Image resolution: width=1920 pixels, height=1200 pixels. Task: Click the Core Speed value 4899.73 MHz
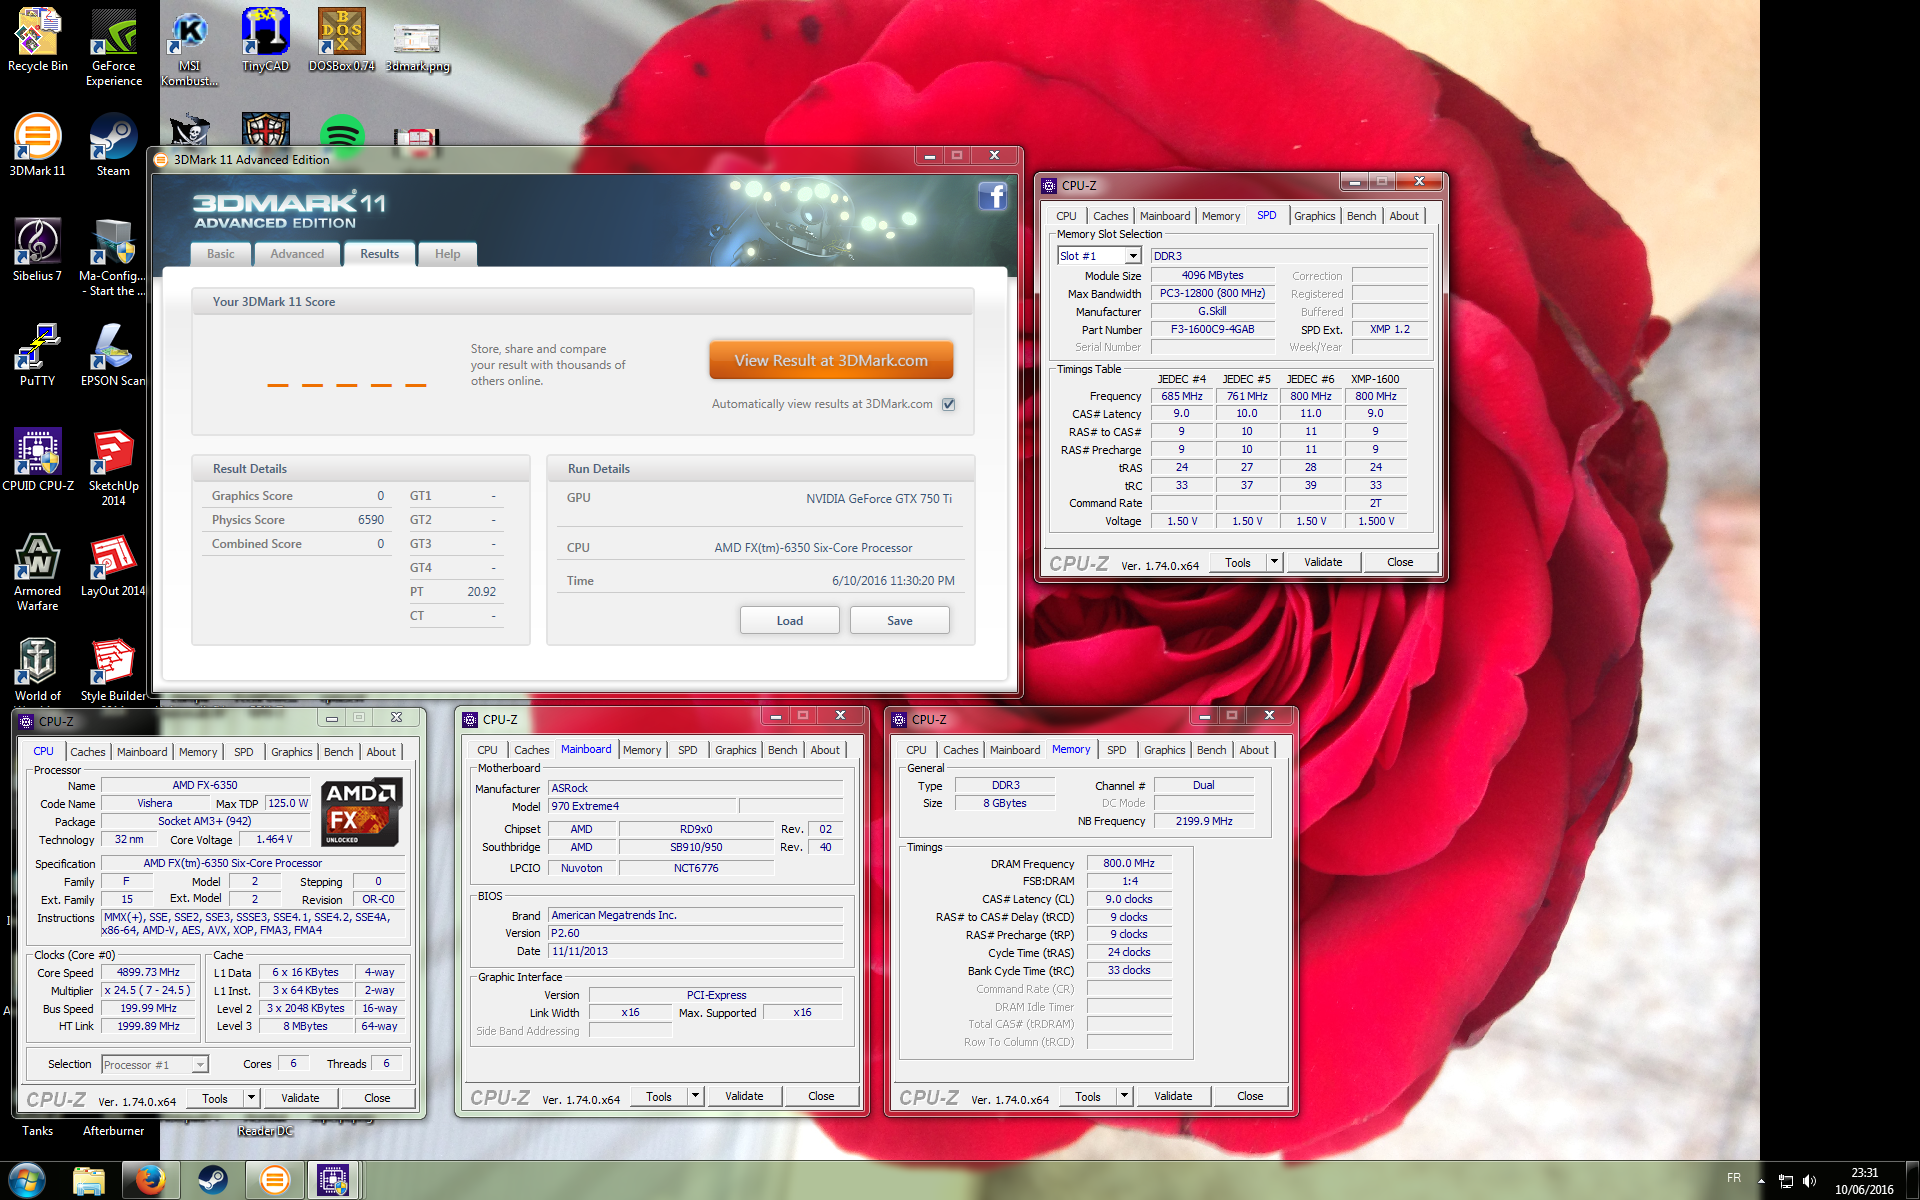coord(148,972)
